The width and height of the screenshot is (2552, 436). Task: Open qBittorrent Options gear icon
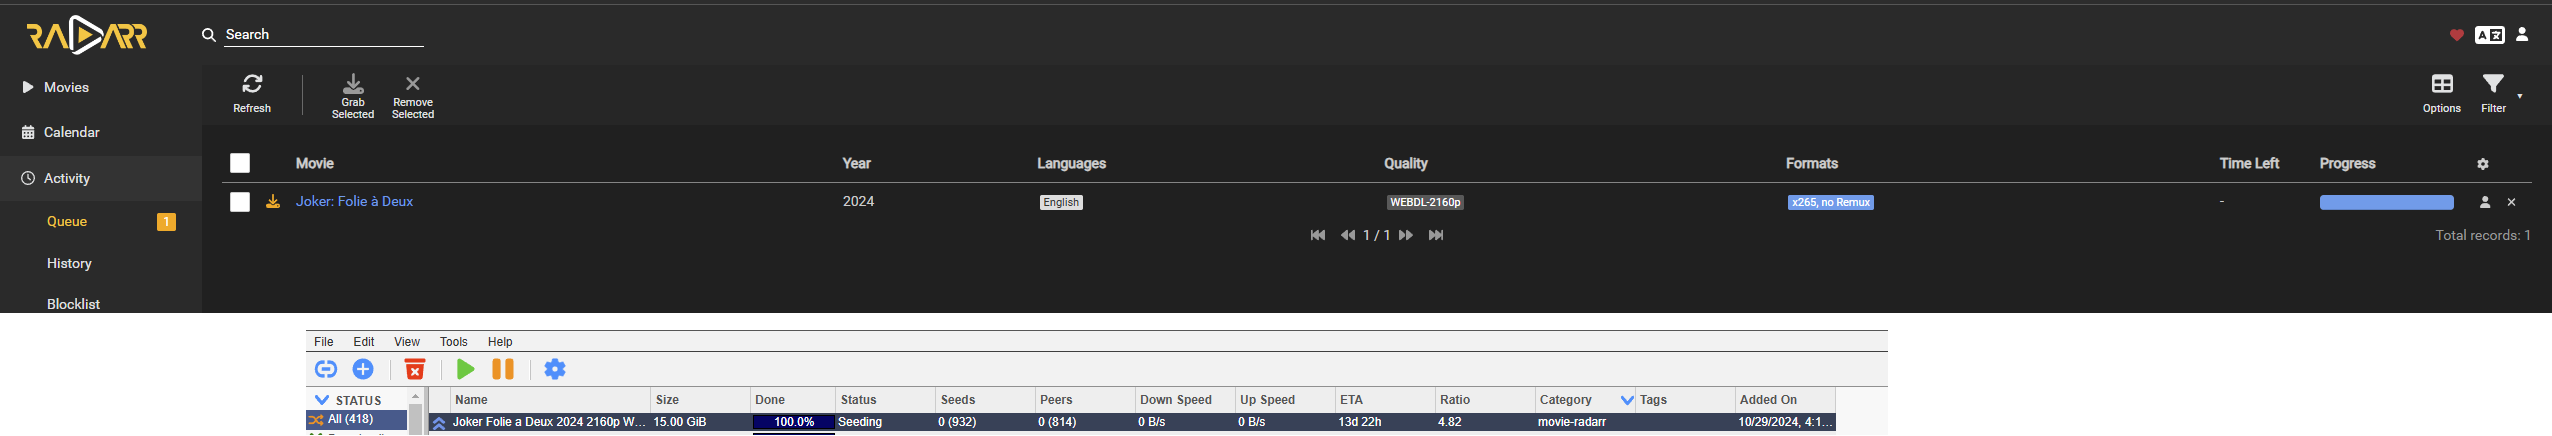click(x=555, y=369)
